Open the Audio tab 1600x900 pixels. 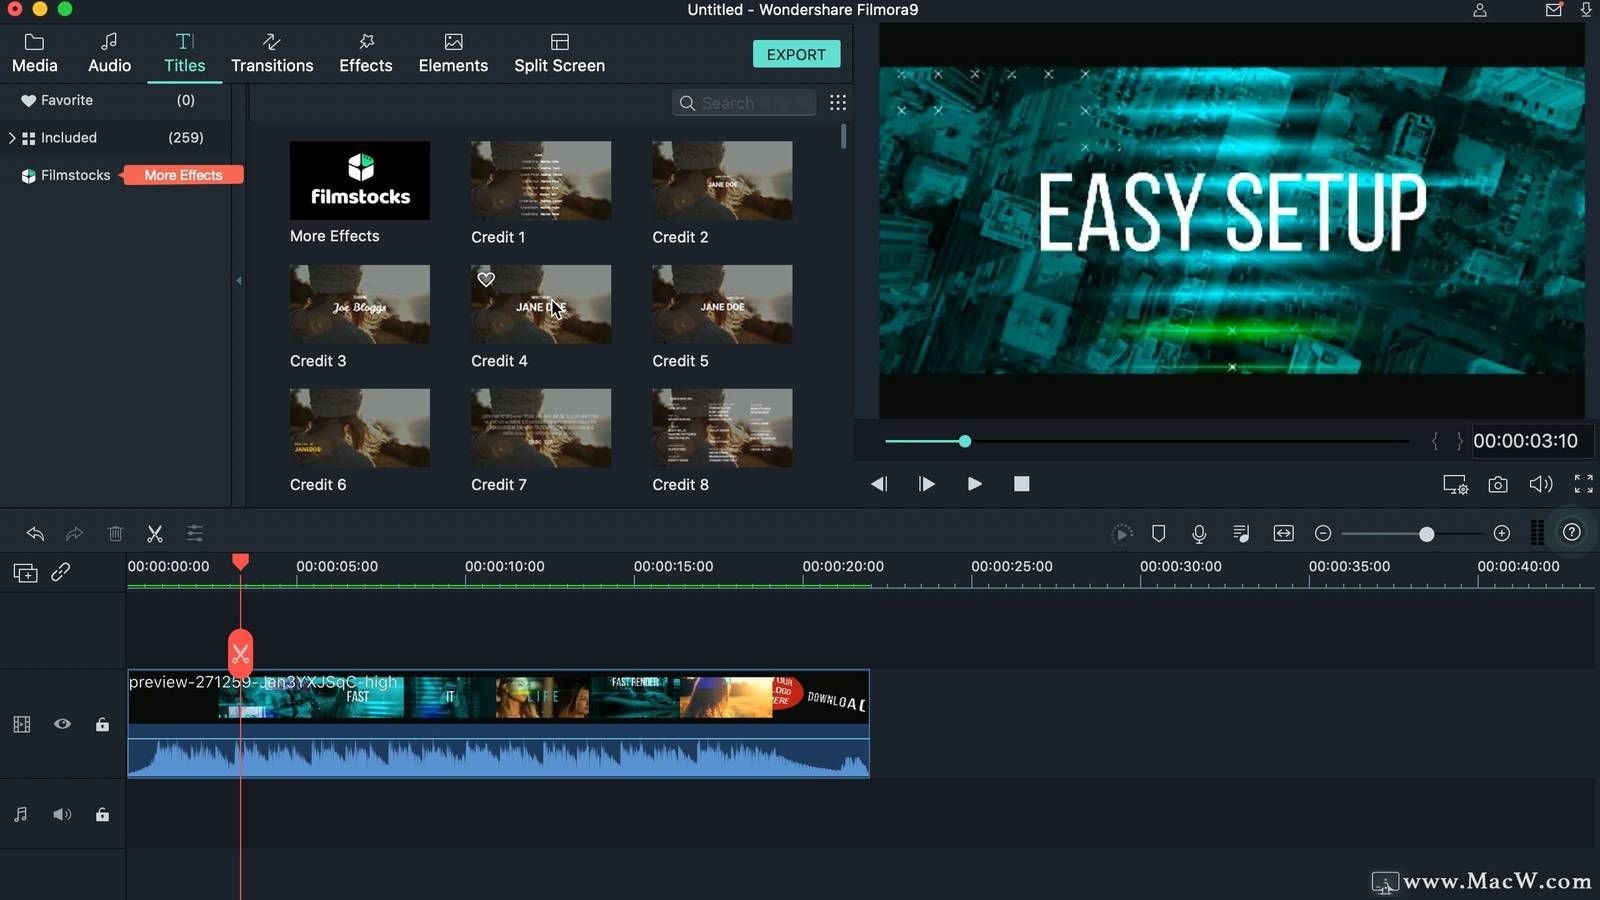click(109, 54)
